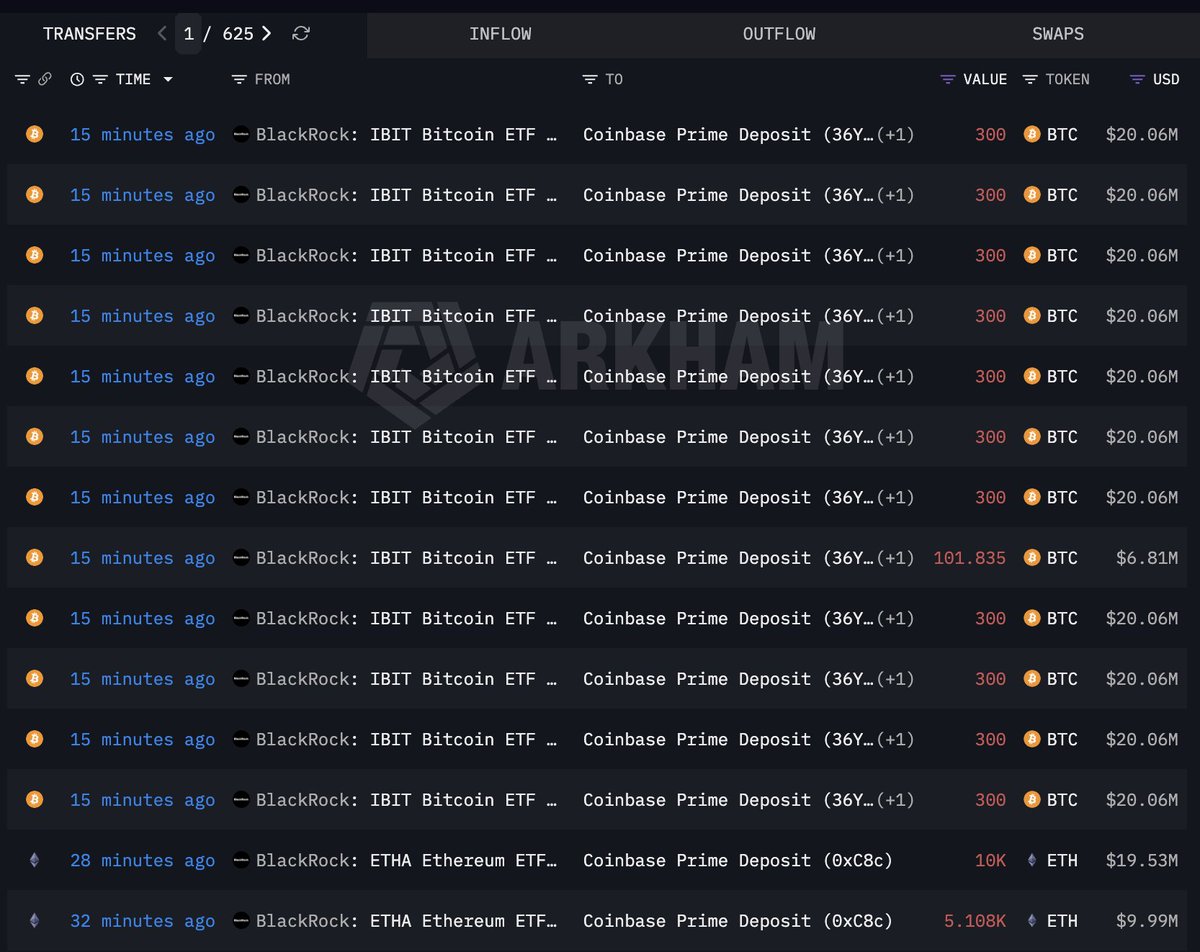Switch to the INFLOW tab
1200x952 pixels.
click(500, 34)
